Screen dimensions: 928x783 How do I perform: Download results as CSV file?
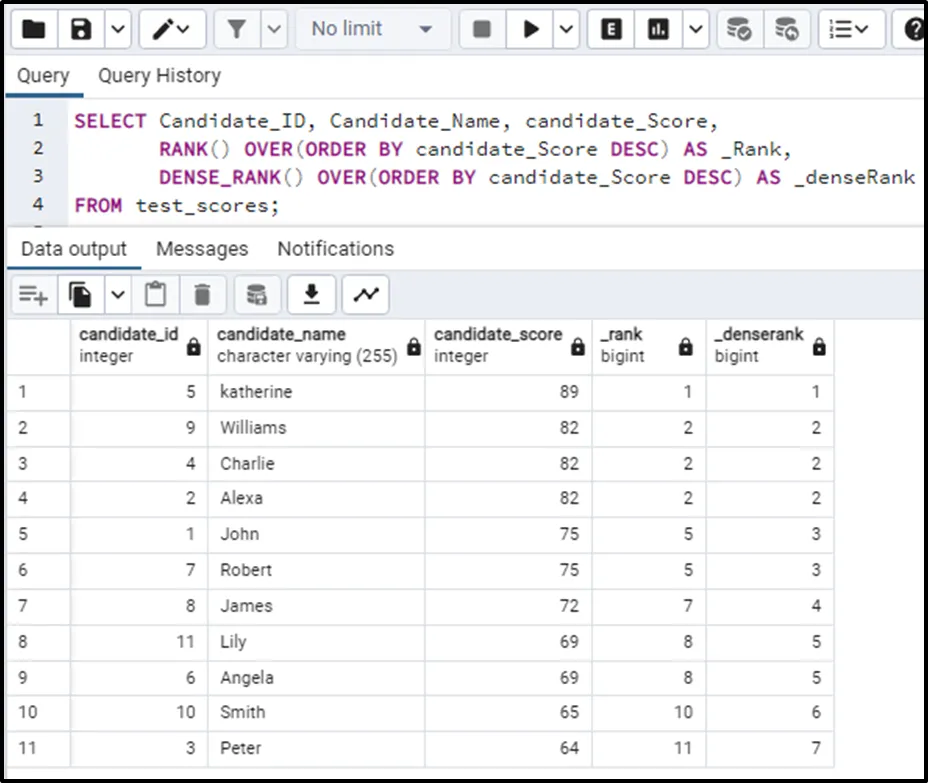click(311, 294)
